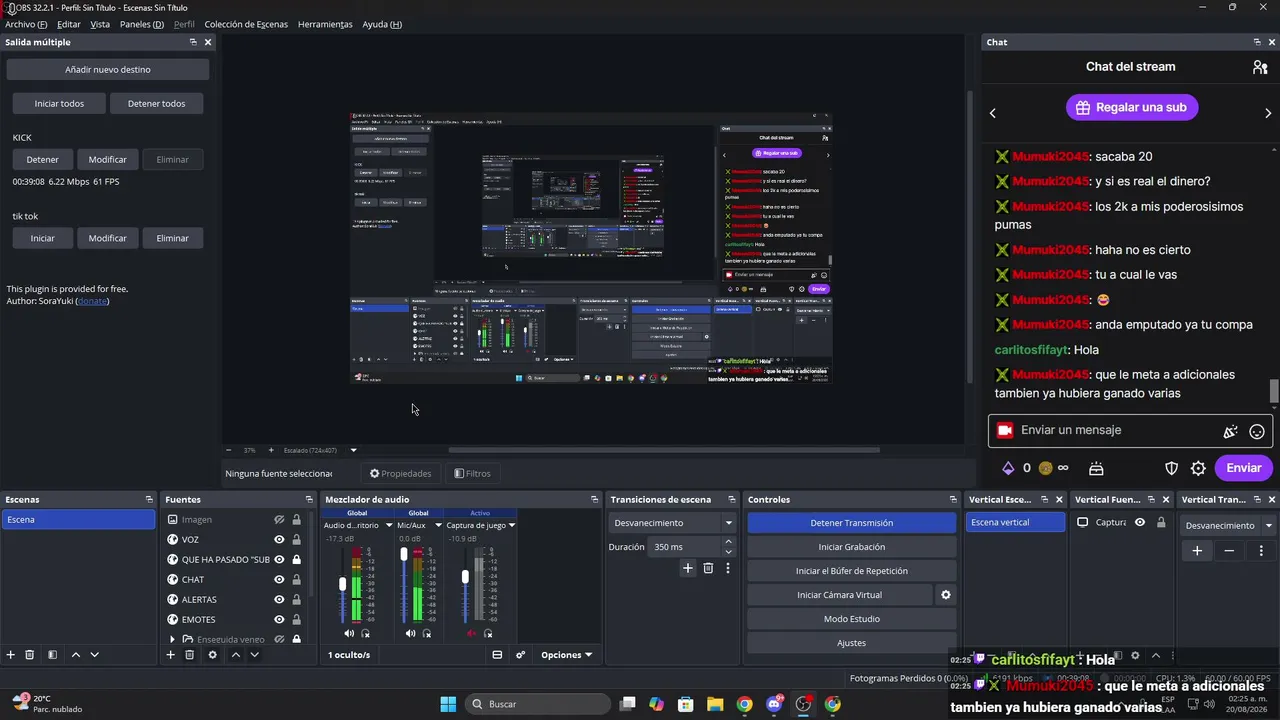The image size is (1280, 720).
Task: Hide the VOZ source
Action: pyautogui.click(x=279, y=540)
